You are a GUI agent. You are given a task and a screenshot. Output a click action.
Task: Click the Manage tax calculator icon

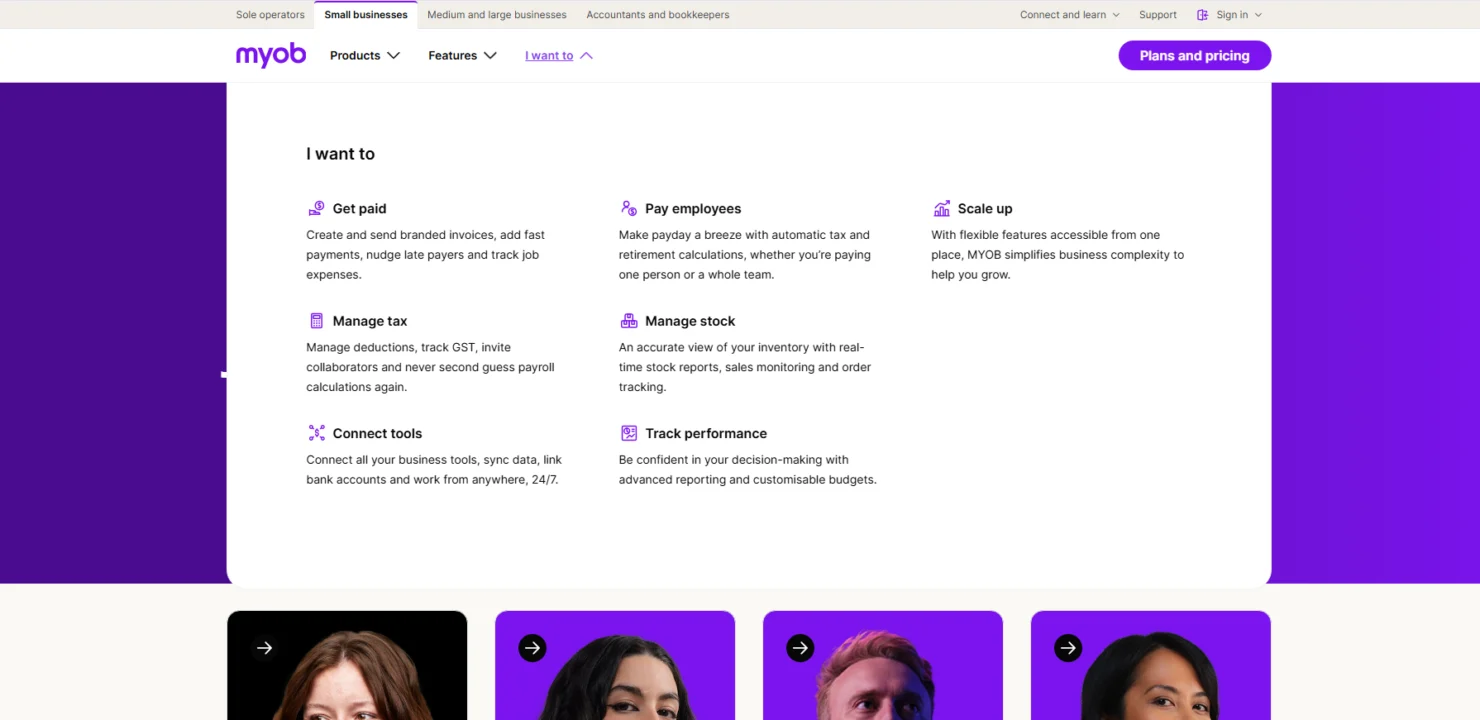317,320
